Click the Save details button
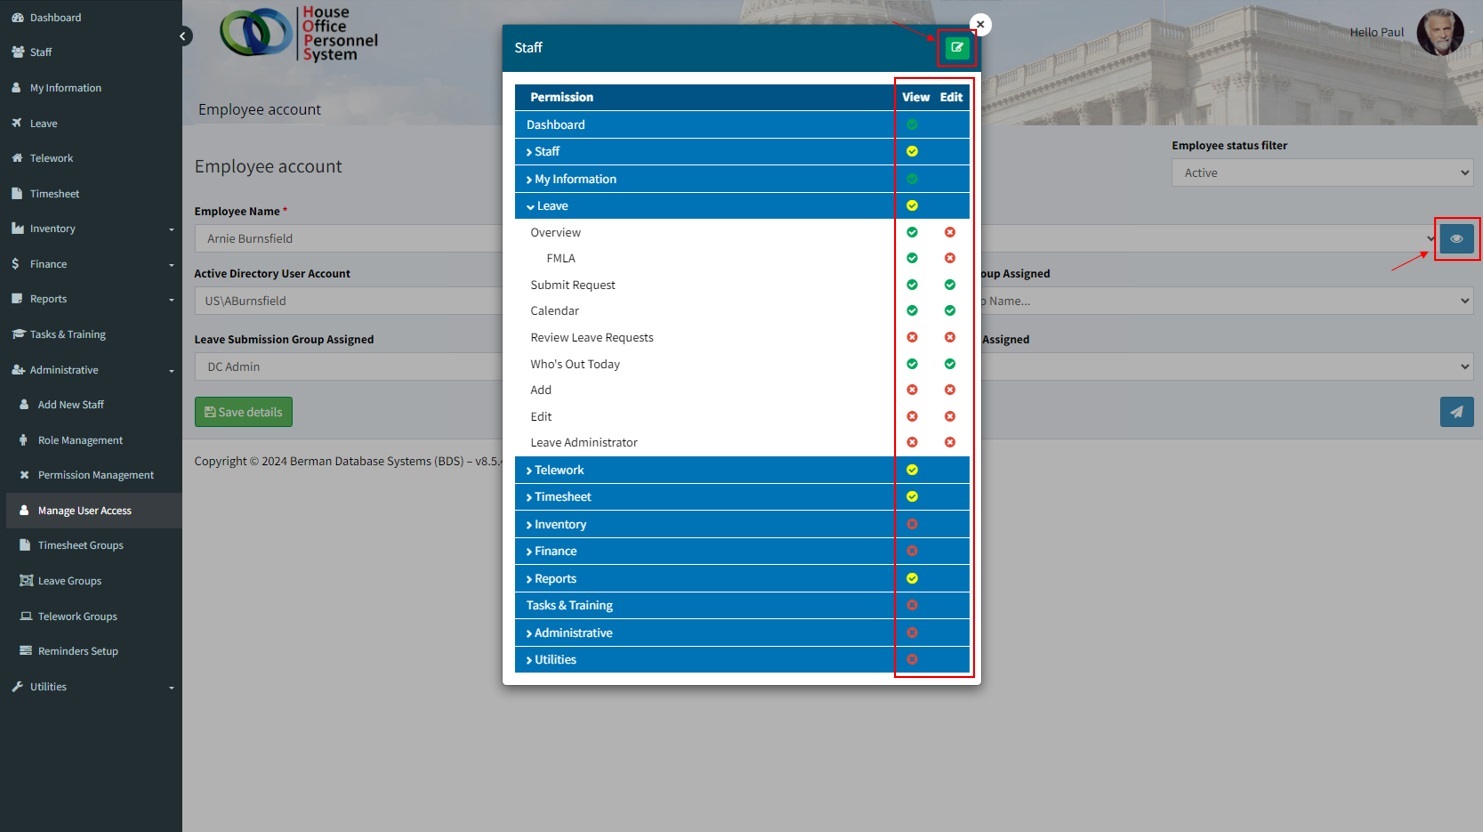This screenshot has height=832, width=1483. [x=243, y=412]
